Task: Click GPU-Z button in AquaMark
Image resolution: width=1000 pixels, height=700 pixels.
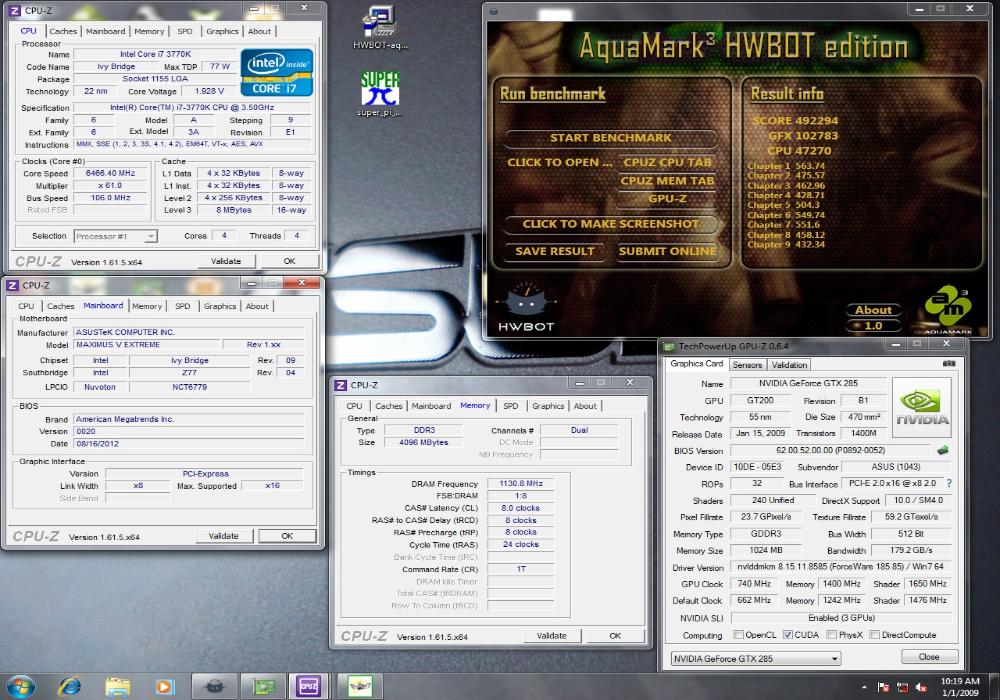Action: [667, 198]
